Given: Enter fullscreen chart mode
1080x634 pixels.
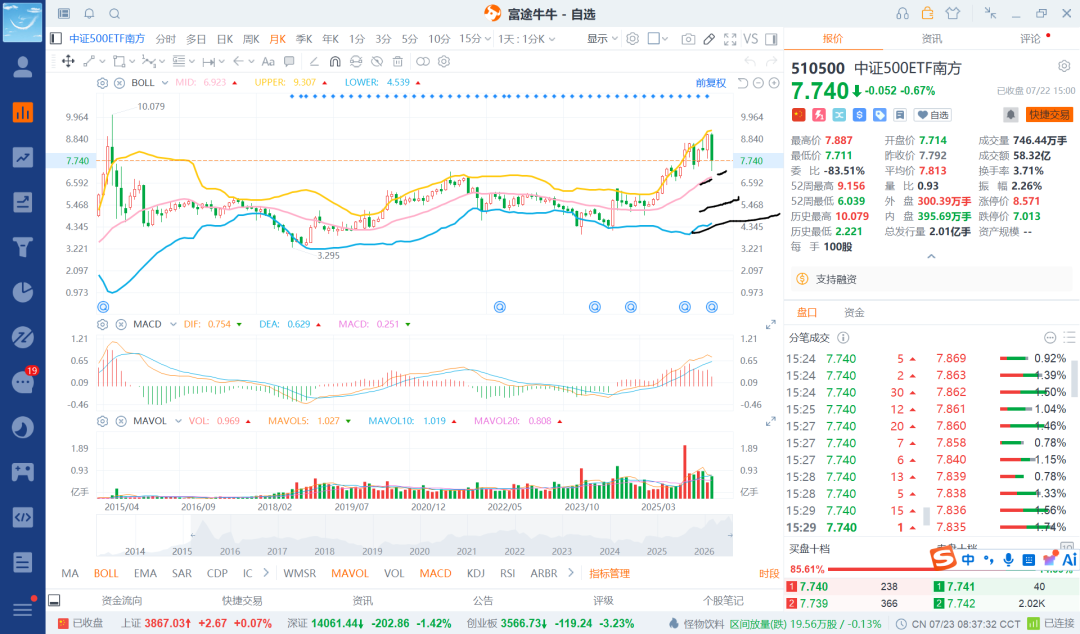Looking at the screenshot, I should (730, 39).
